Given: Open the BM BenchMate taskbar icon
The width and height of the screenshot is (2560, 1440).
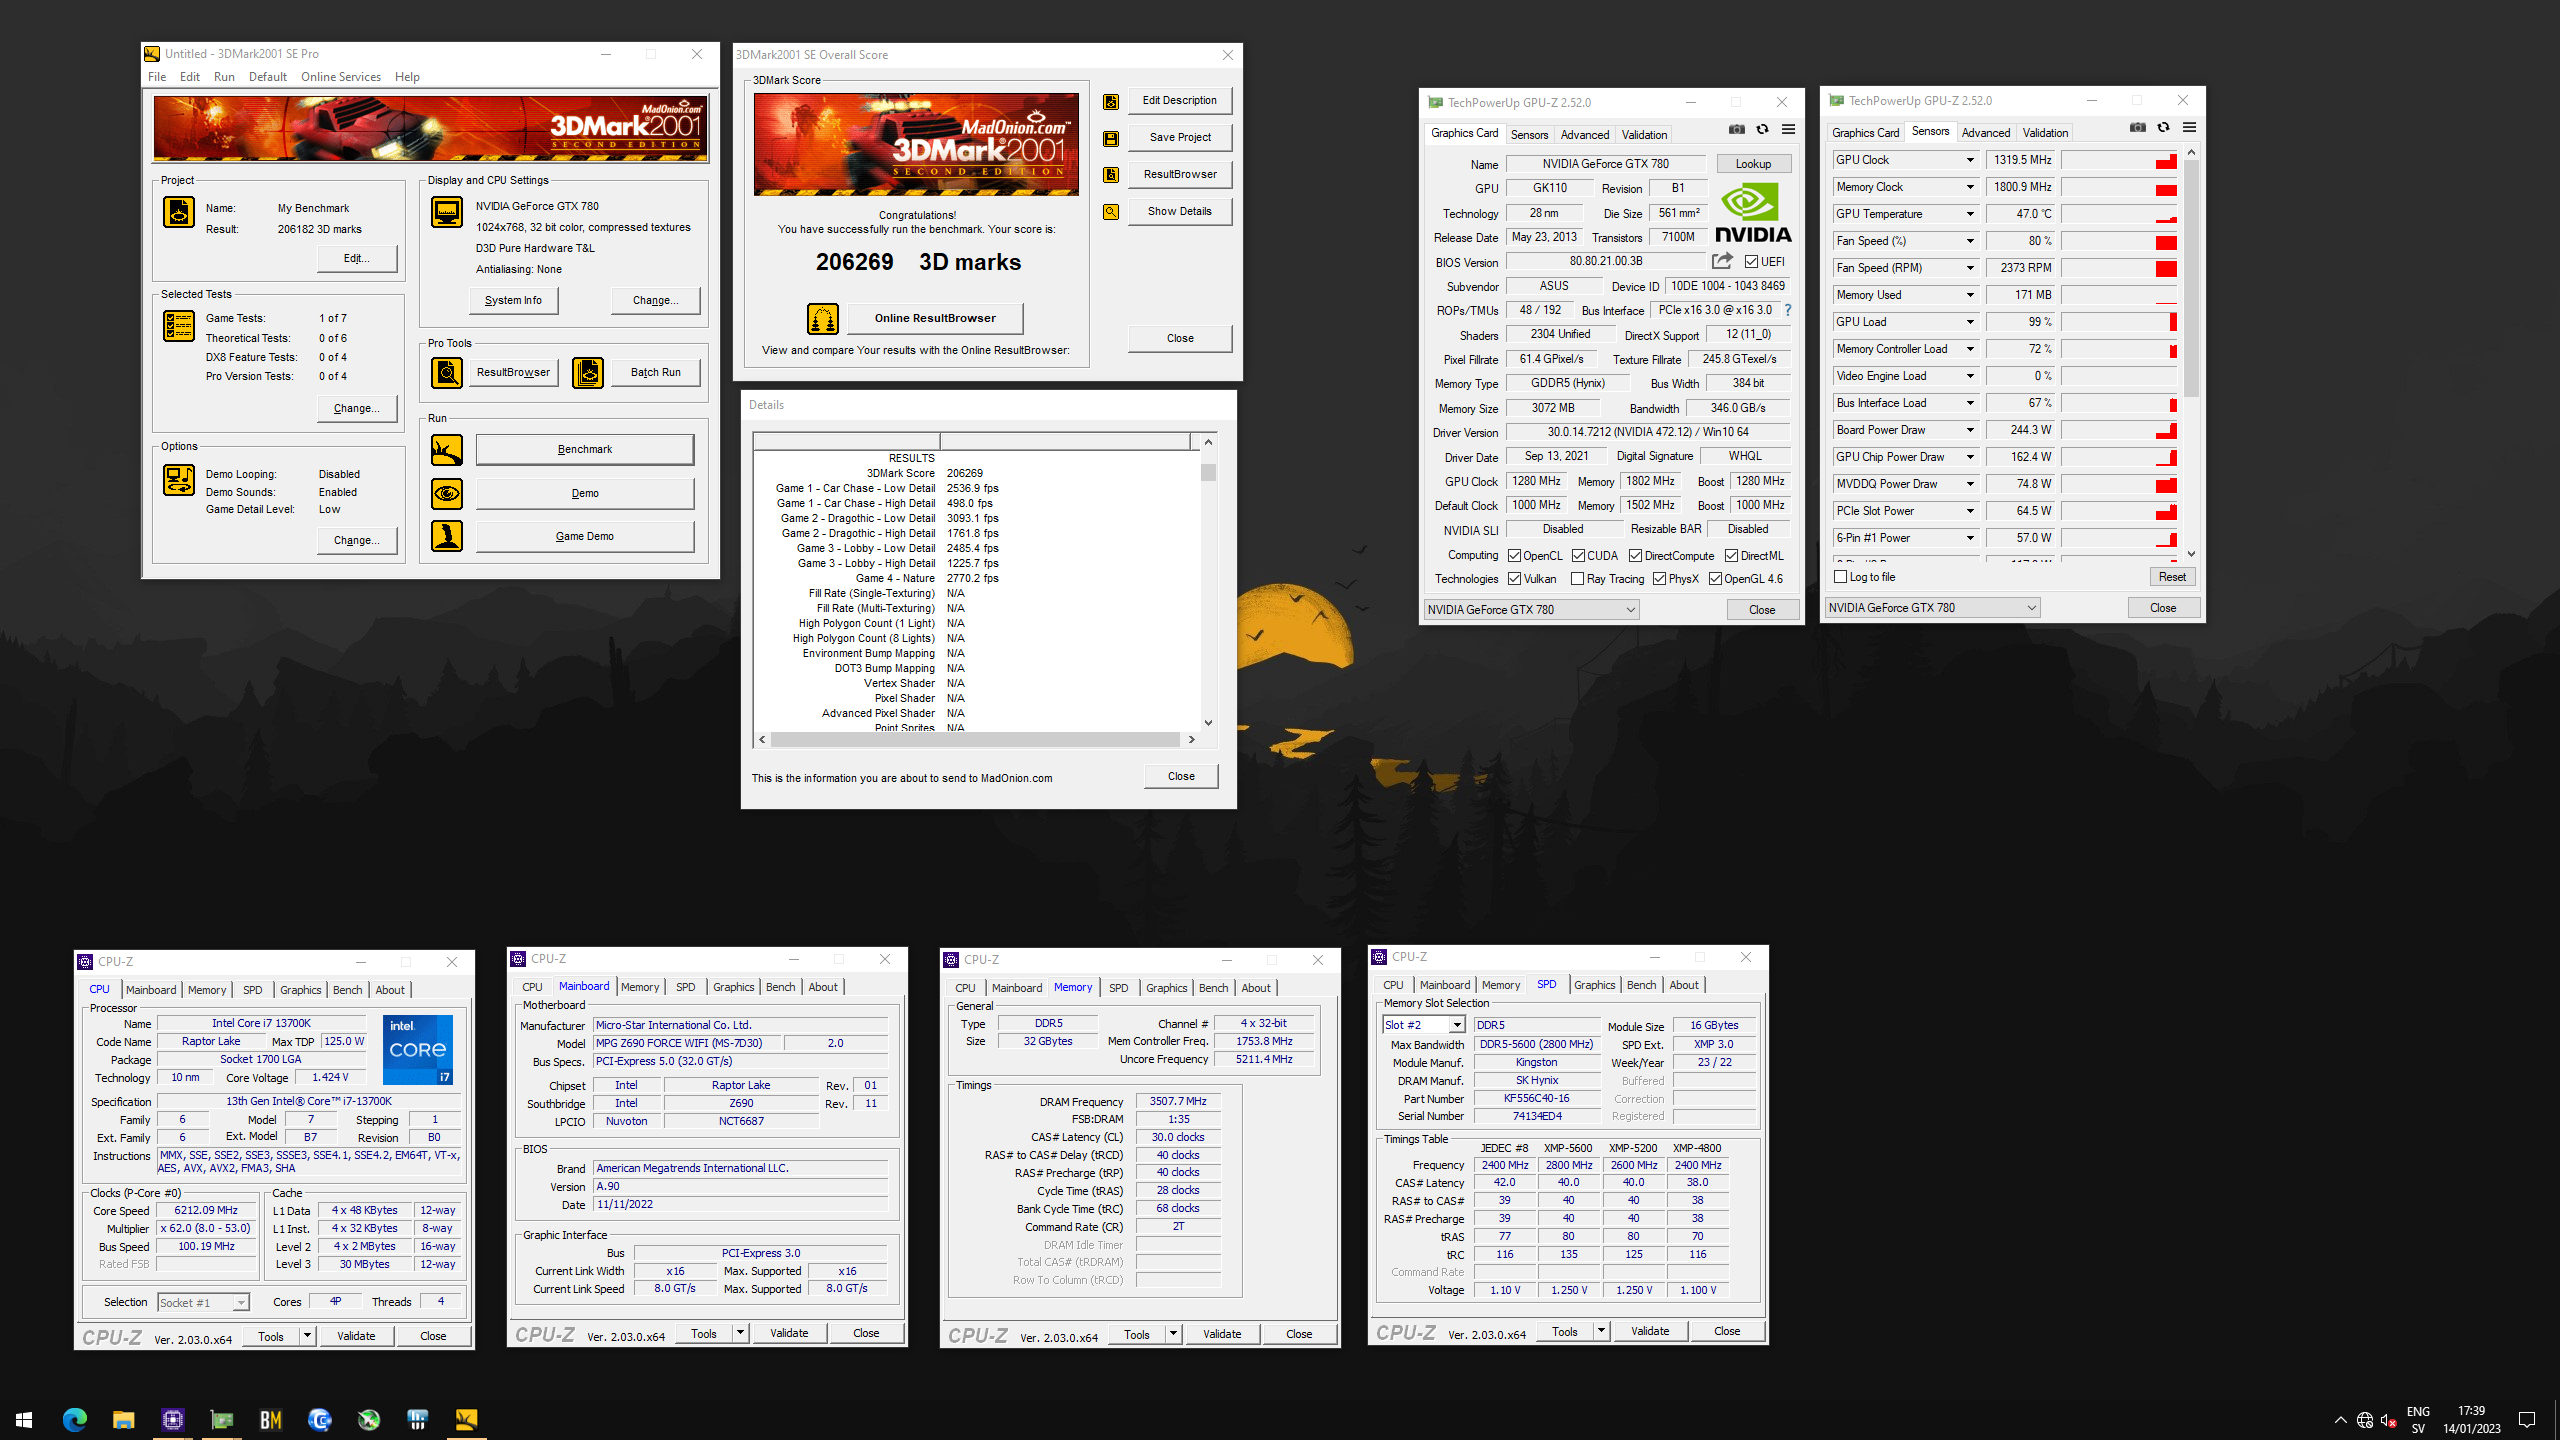Looking at the screenshot, I should pyautogui.click(x=271, y=1419).
